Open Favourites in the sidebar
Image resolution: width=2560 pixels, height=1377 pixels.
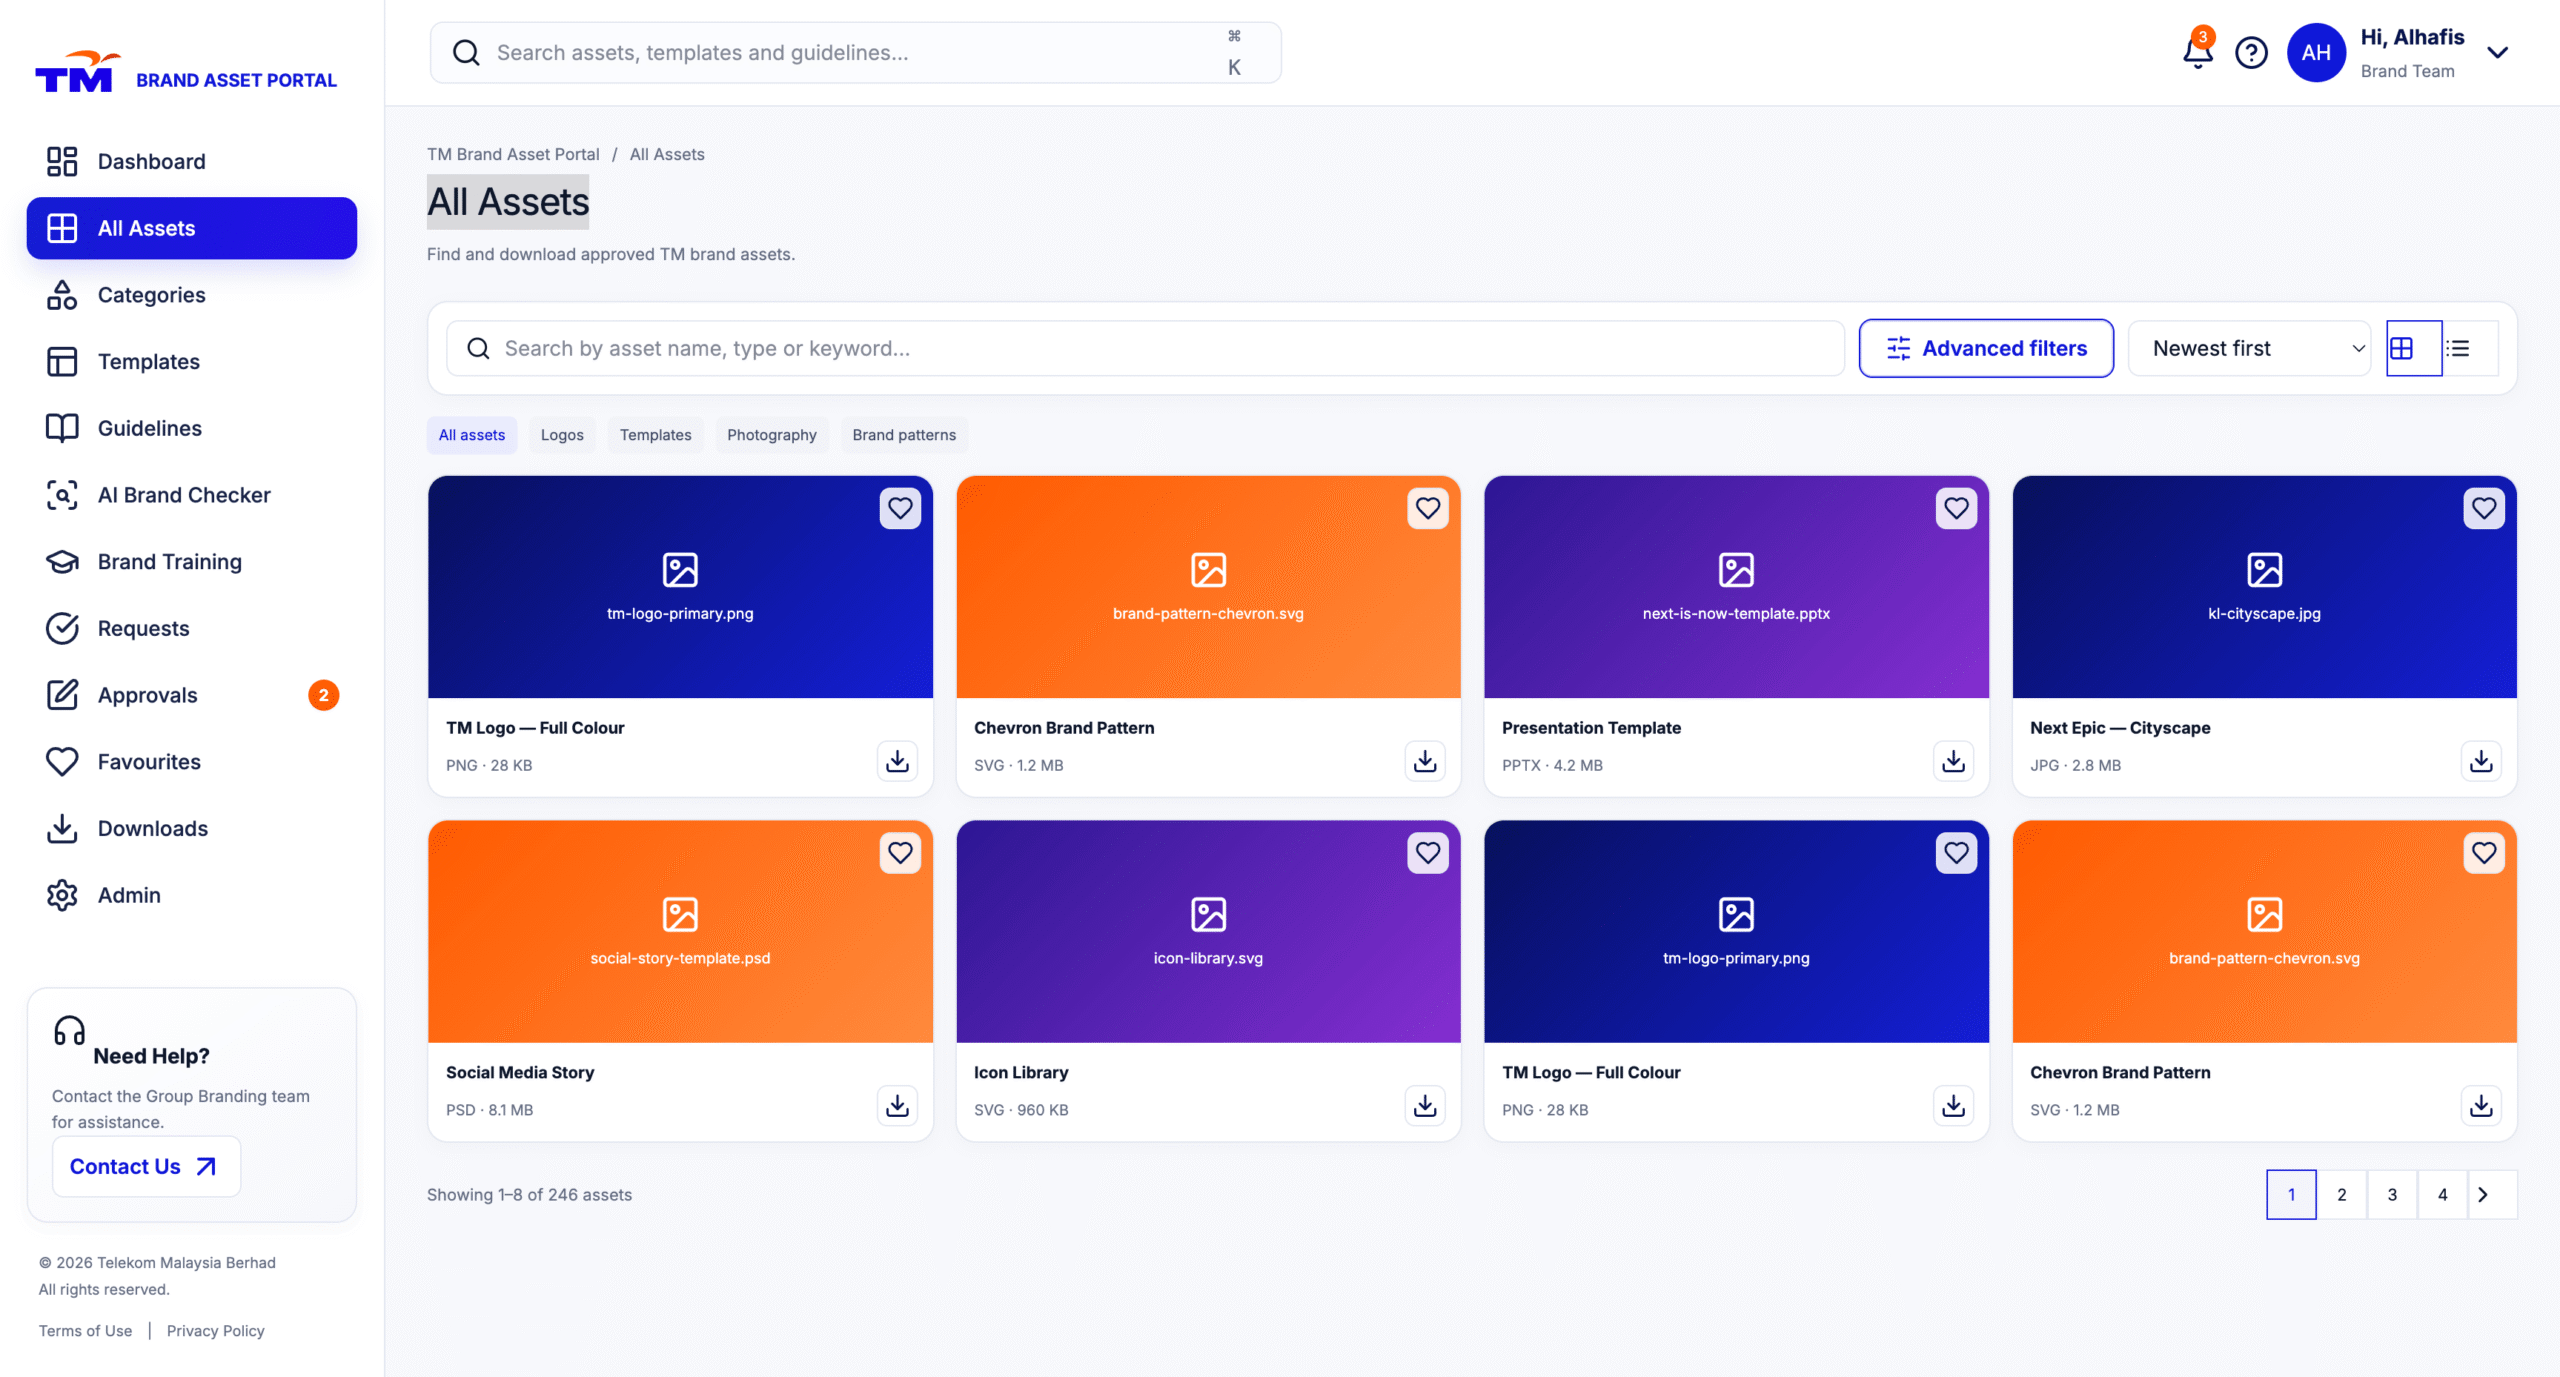tap(192, 762)
